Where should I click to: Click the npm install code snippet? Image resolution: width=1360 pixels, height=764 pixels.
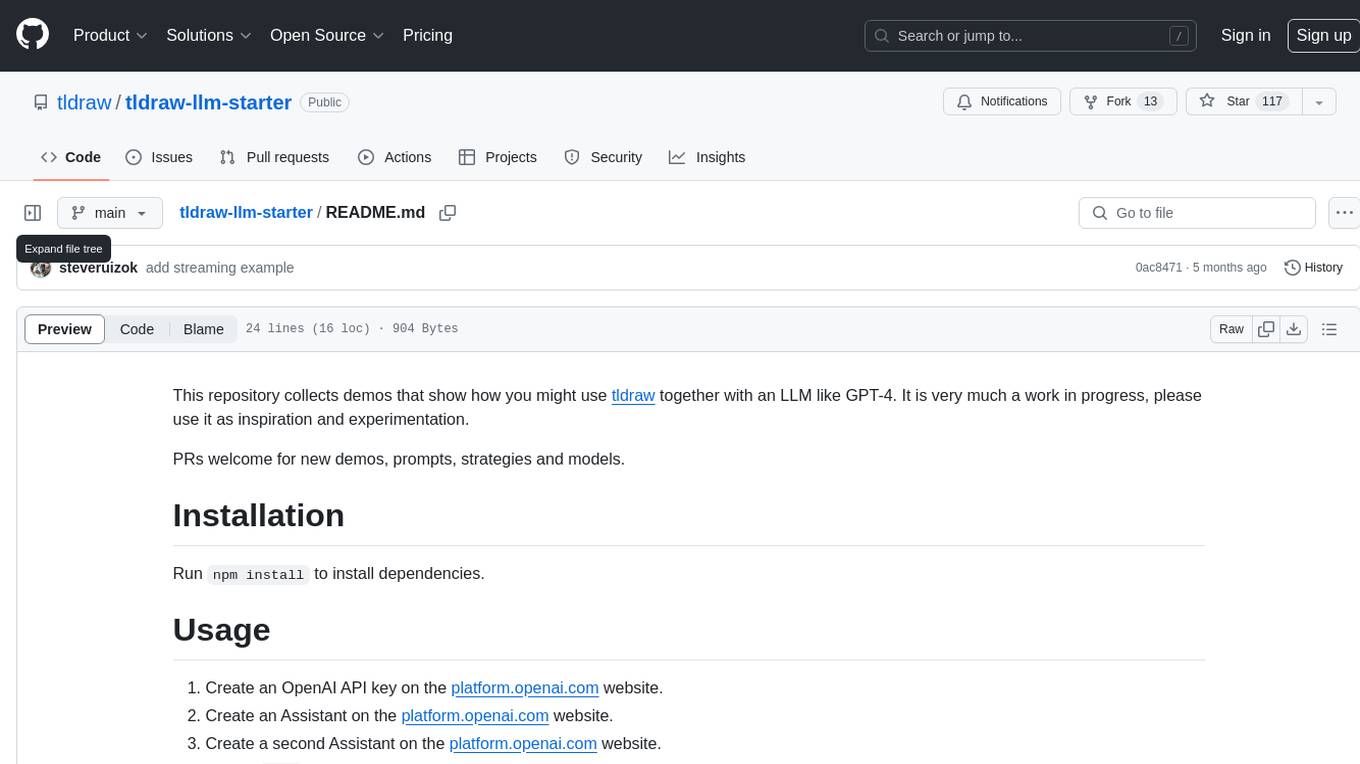[258, 574]
